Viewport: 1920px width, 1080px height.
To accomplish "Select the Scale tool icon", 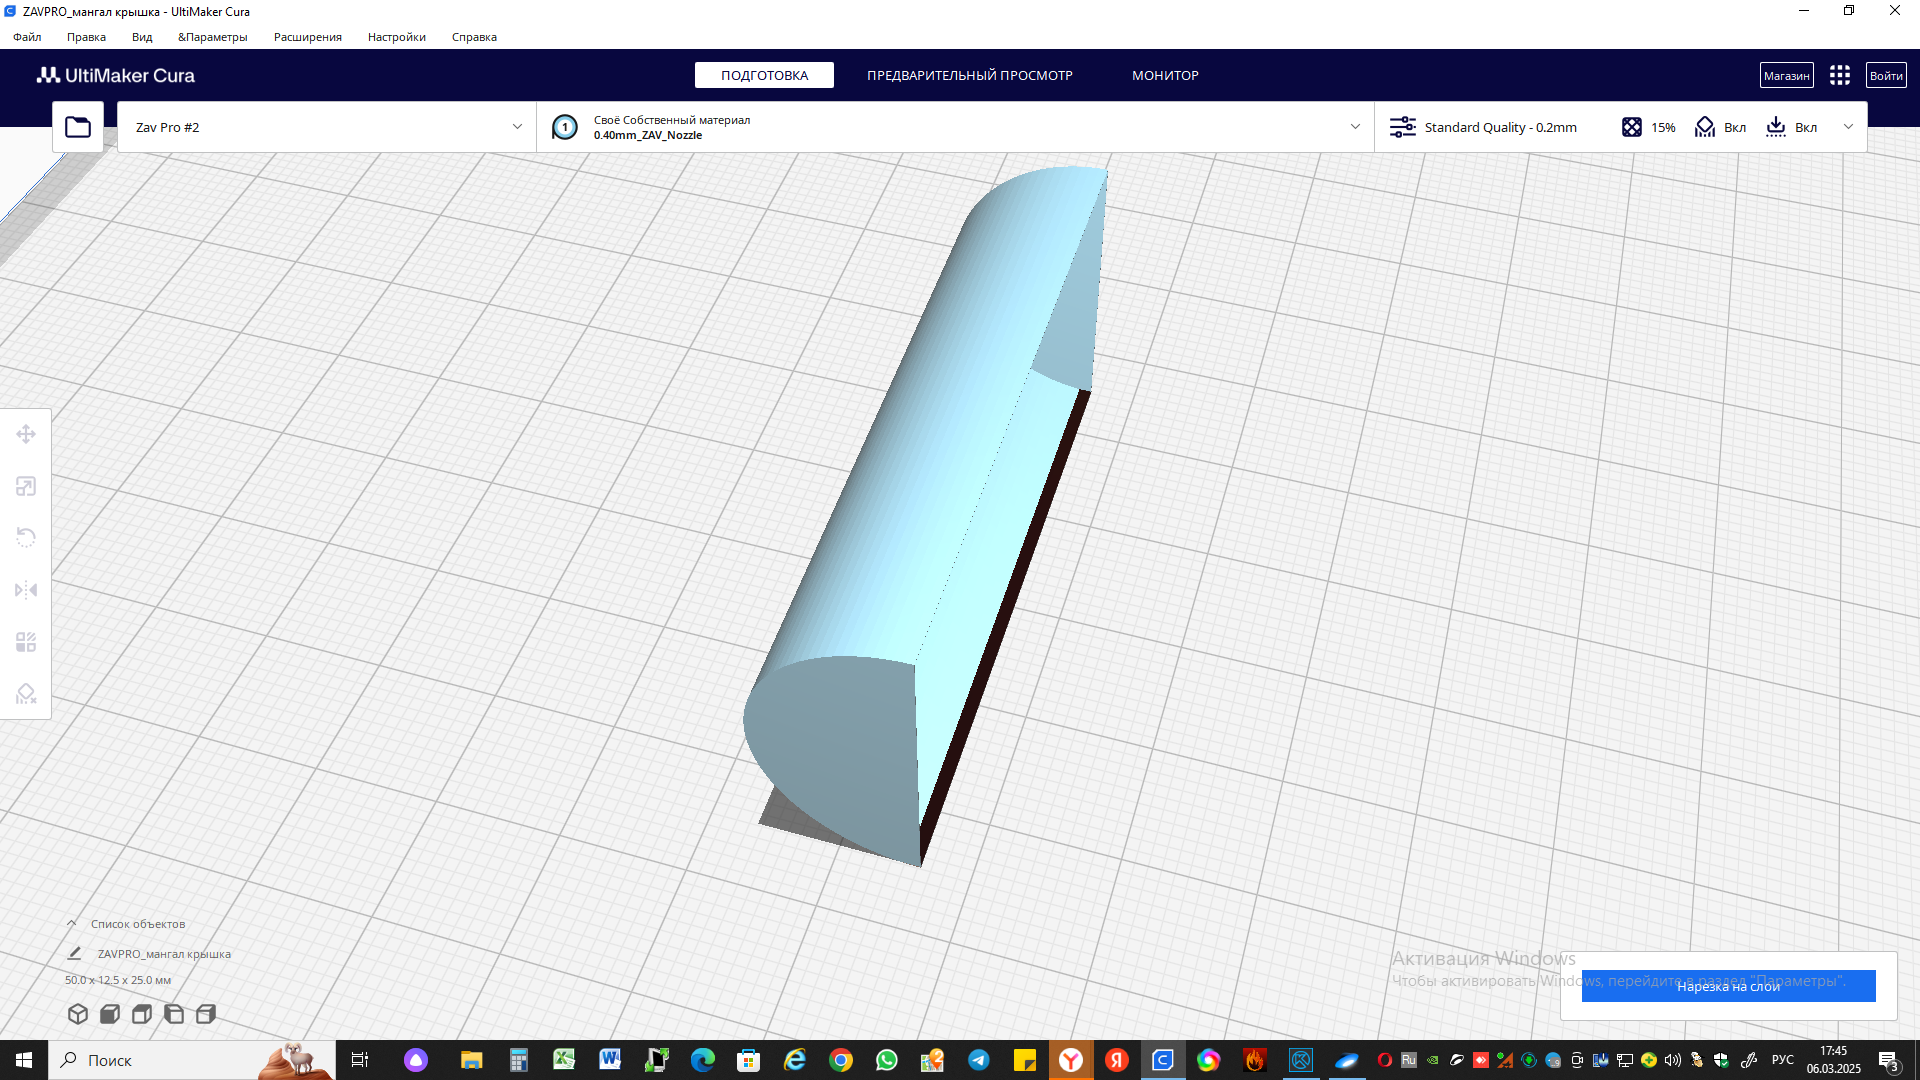I will (26, 486).
